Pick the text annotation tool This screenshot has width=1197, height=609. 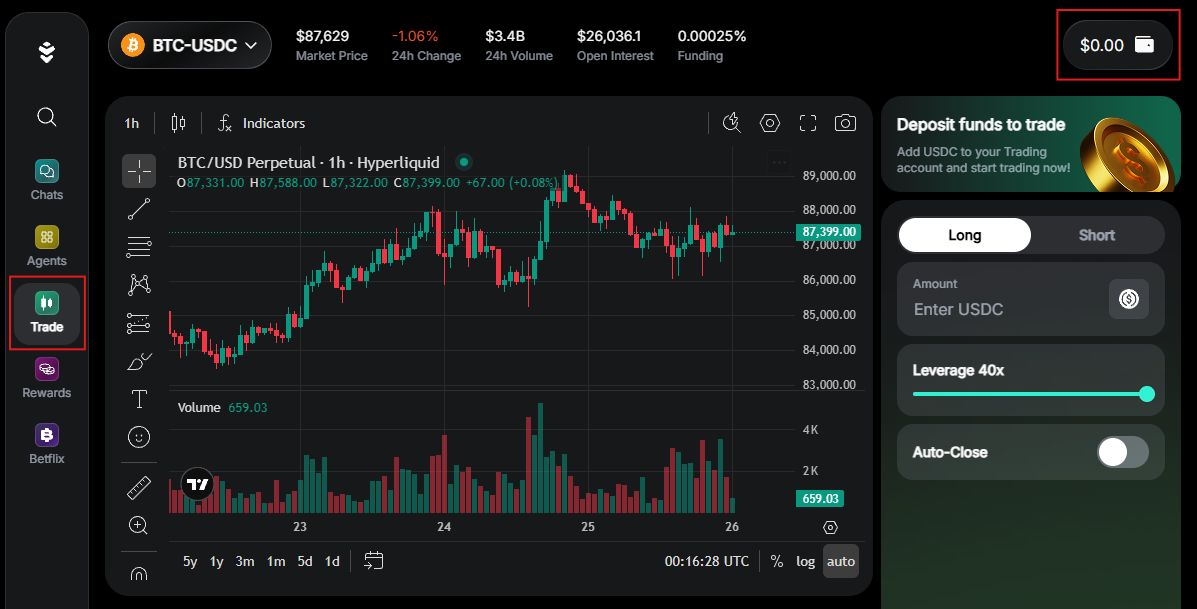pyautogui.click(x=139, y=399)
